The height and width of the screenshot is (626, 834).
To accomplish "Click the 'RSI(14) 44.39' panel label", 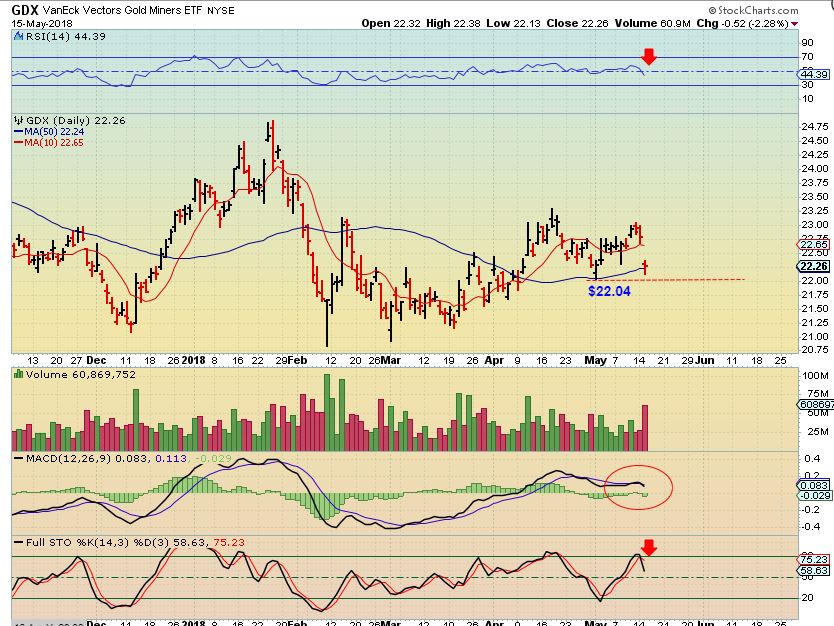I will point(66,36).
